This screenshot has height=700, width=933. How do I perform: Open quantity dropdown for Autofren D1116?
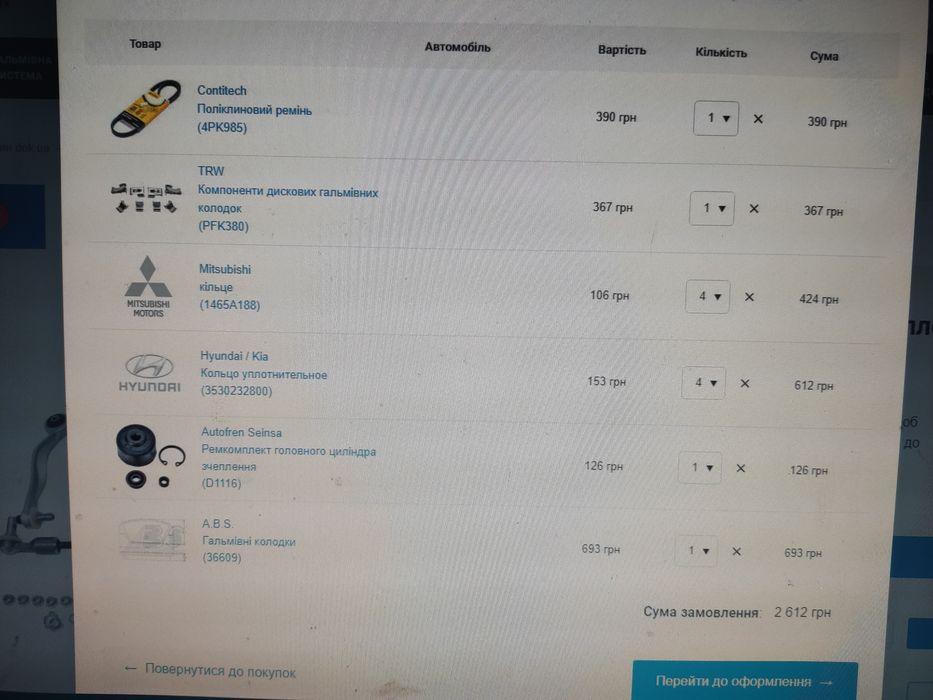pos(700,468)
